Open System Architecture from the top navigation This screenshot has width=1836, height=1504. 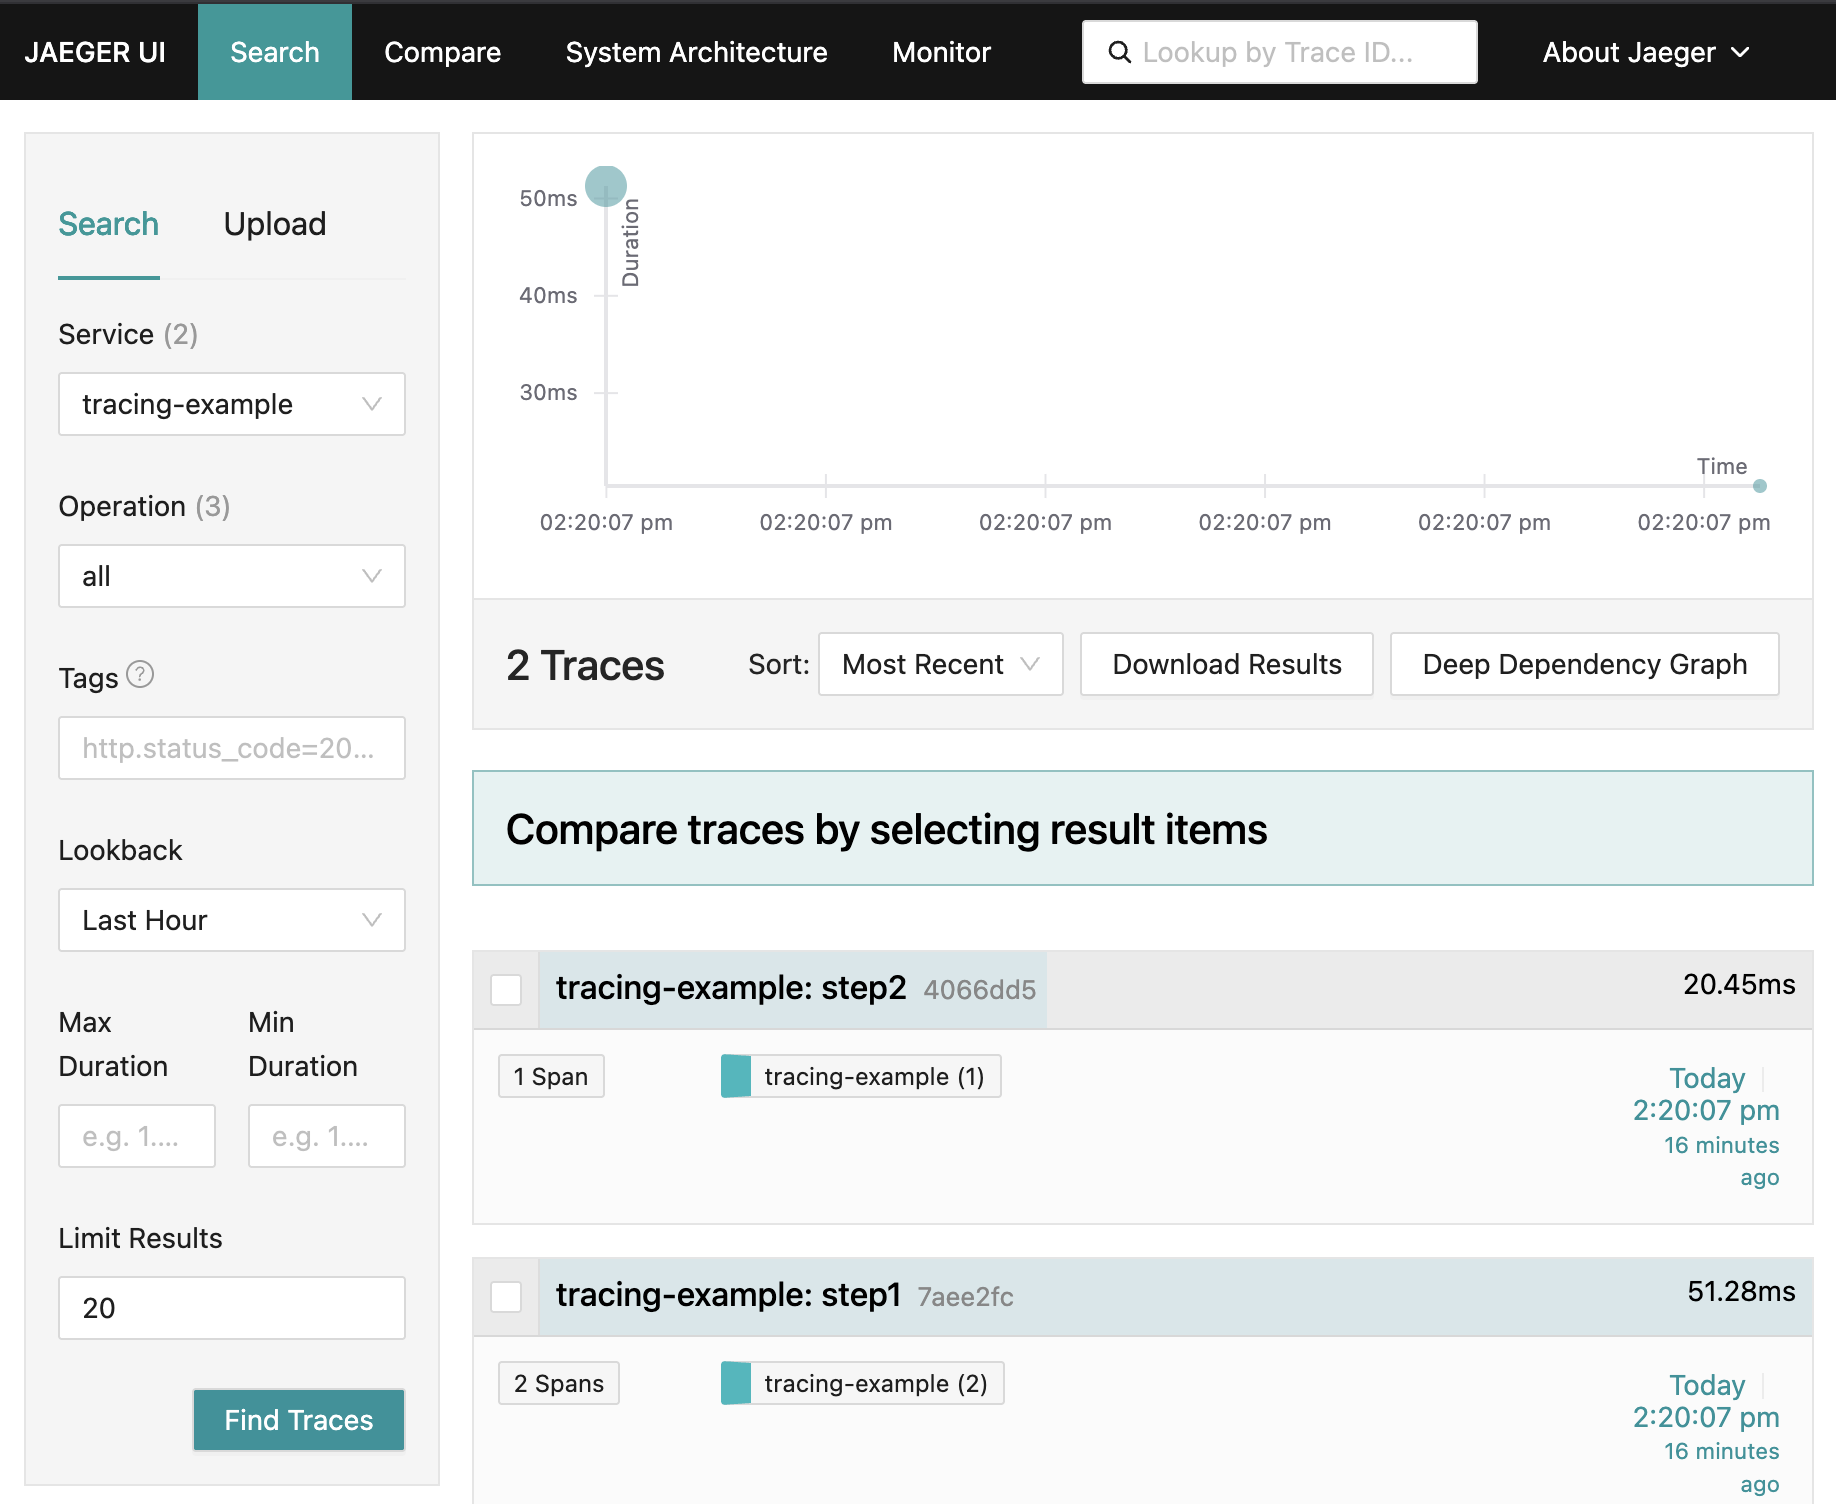tap(696, 52)
